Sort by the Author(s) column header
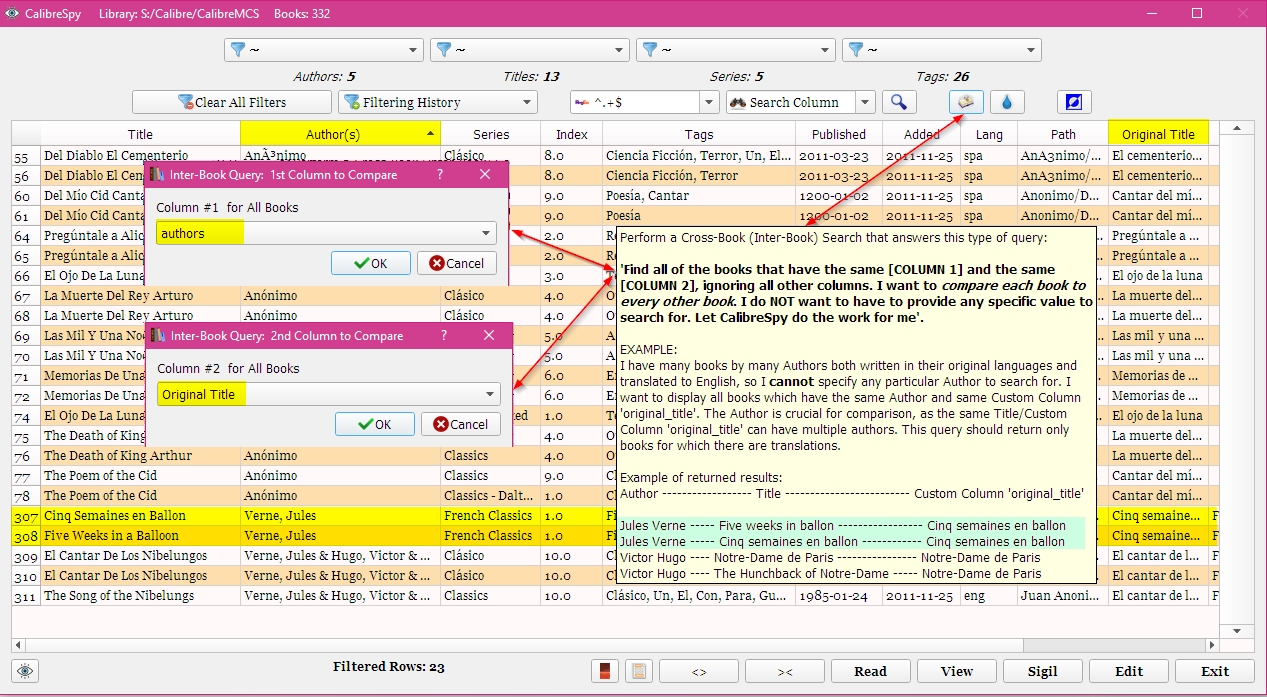 point(340,134)
